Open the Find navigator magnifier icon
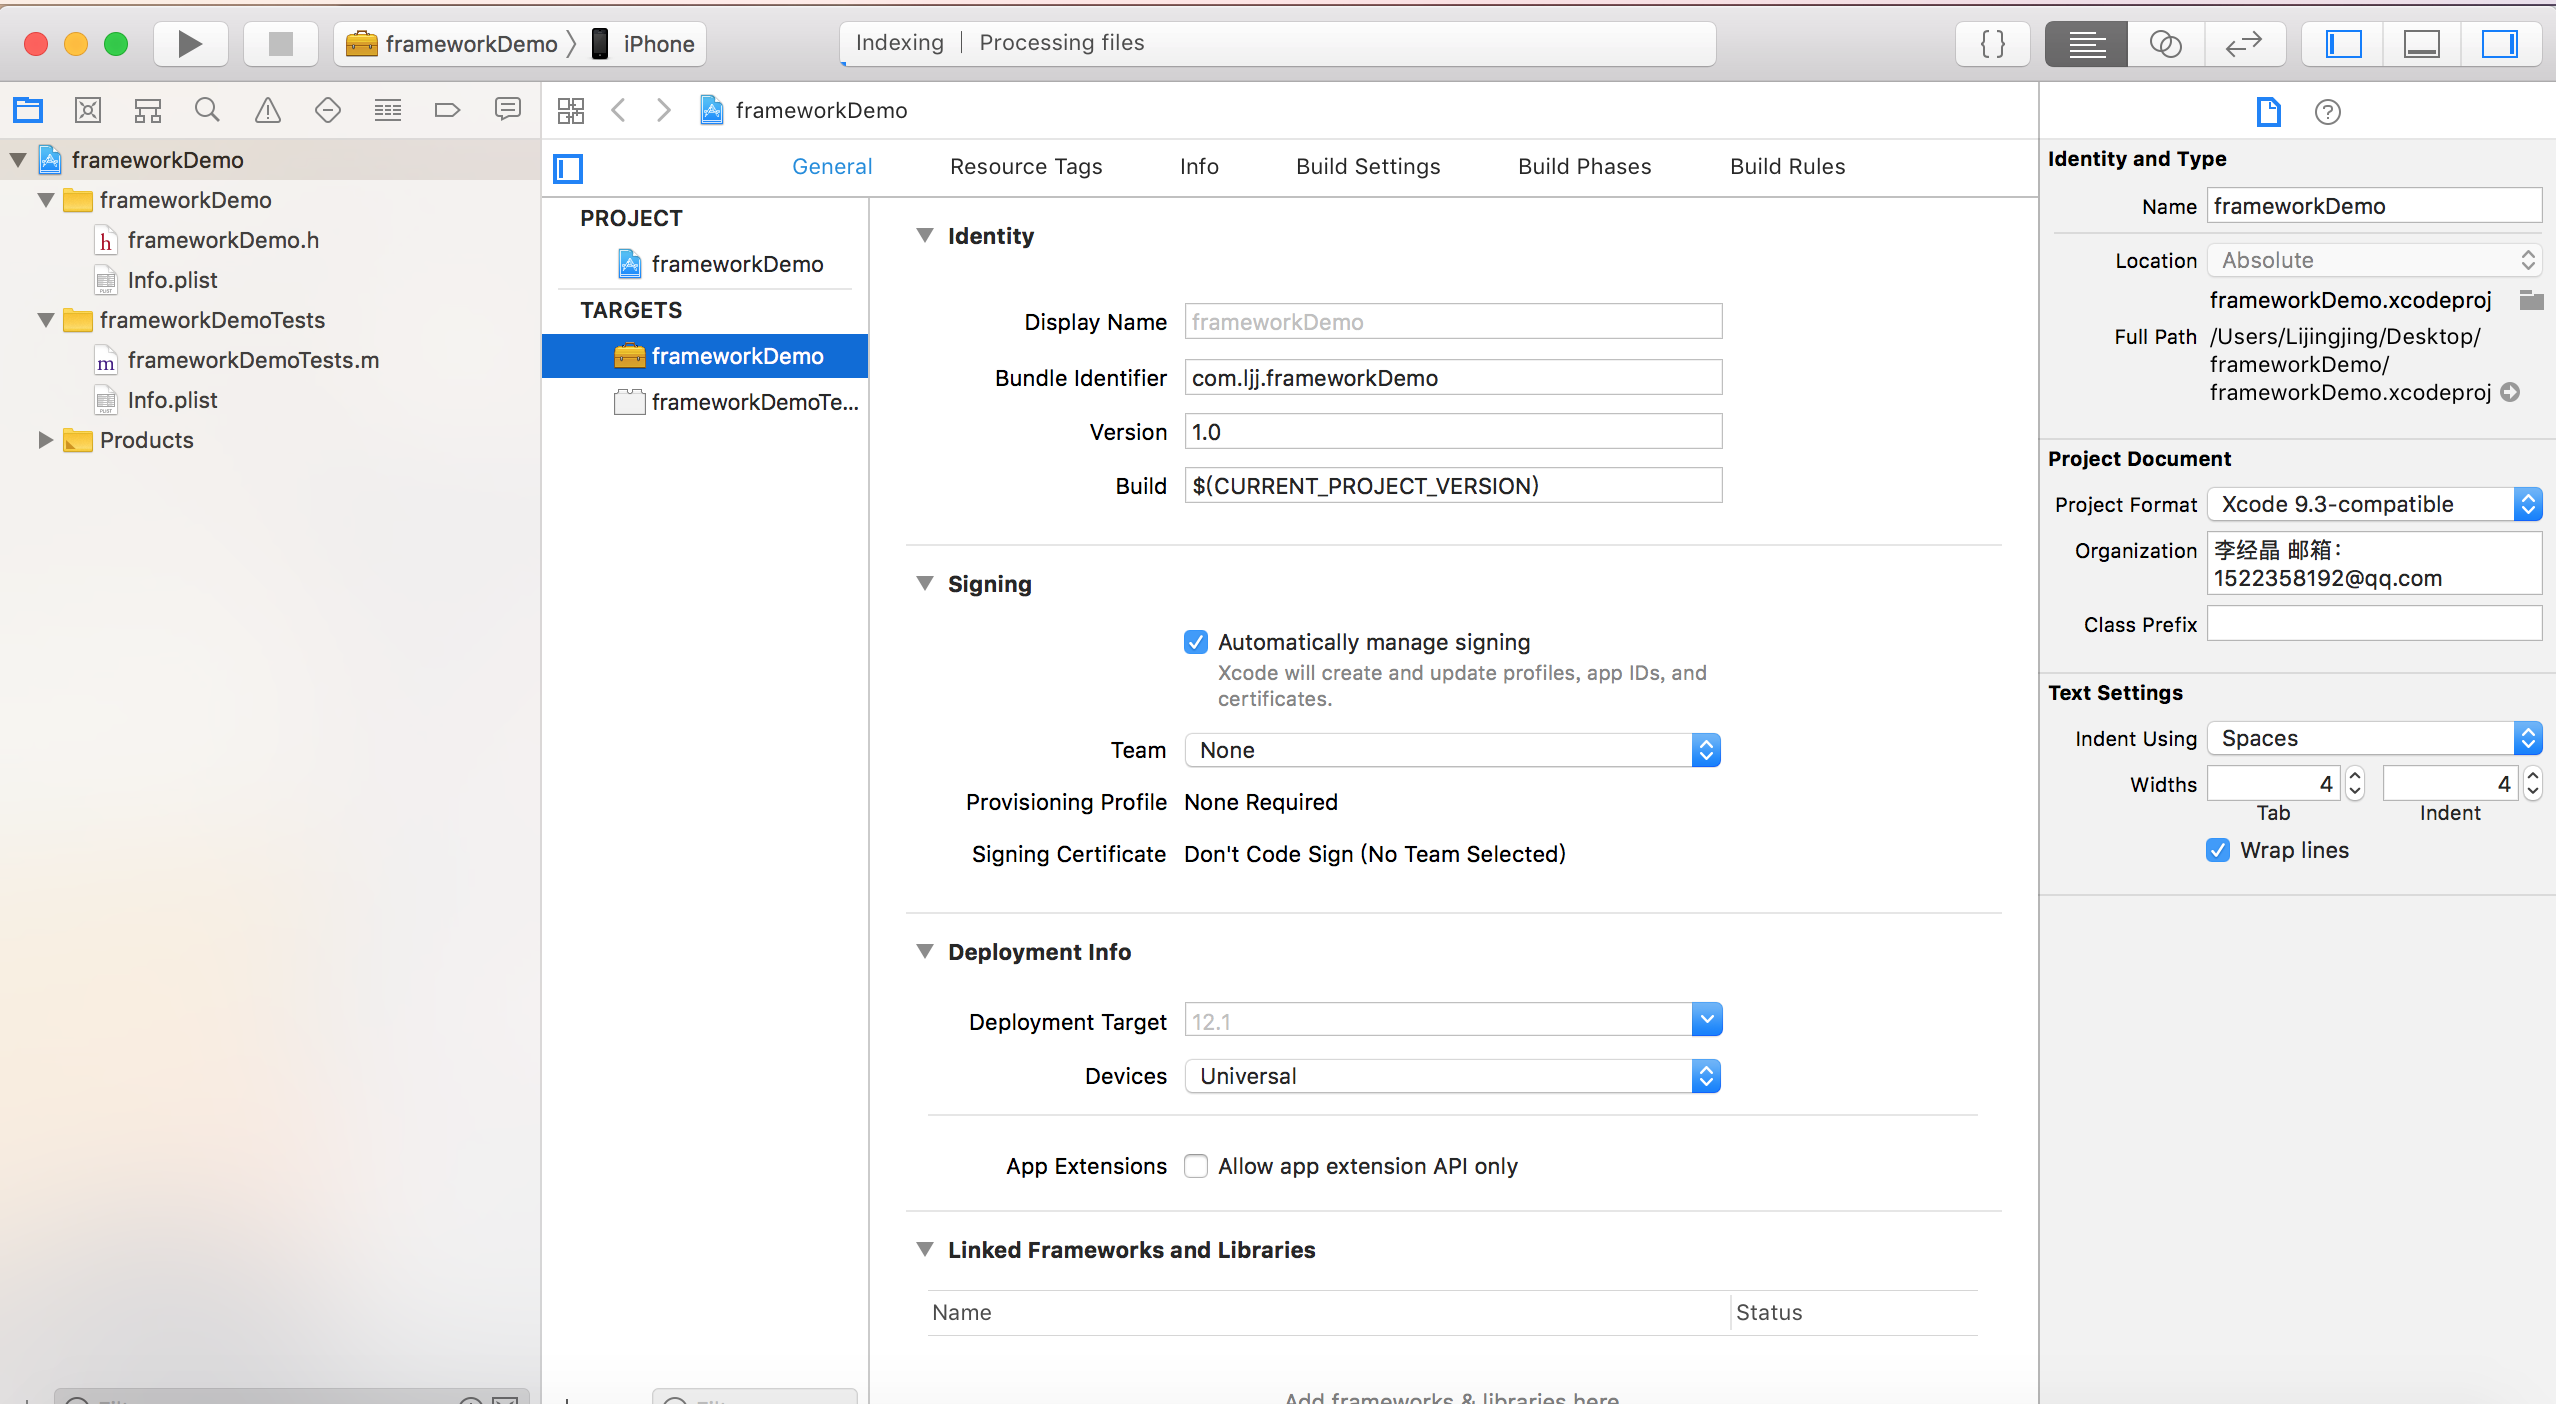 (x=207, y=110)
